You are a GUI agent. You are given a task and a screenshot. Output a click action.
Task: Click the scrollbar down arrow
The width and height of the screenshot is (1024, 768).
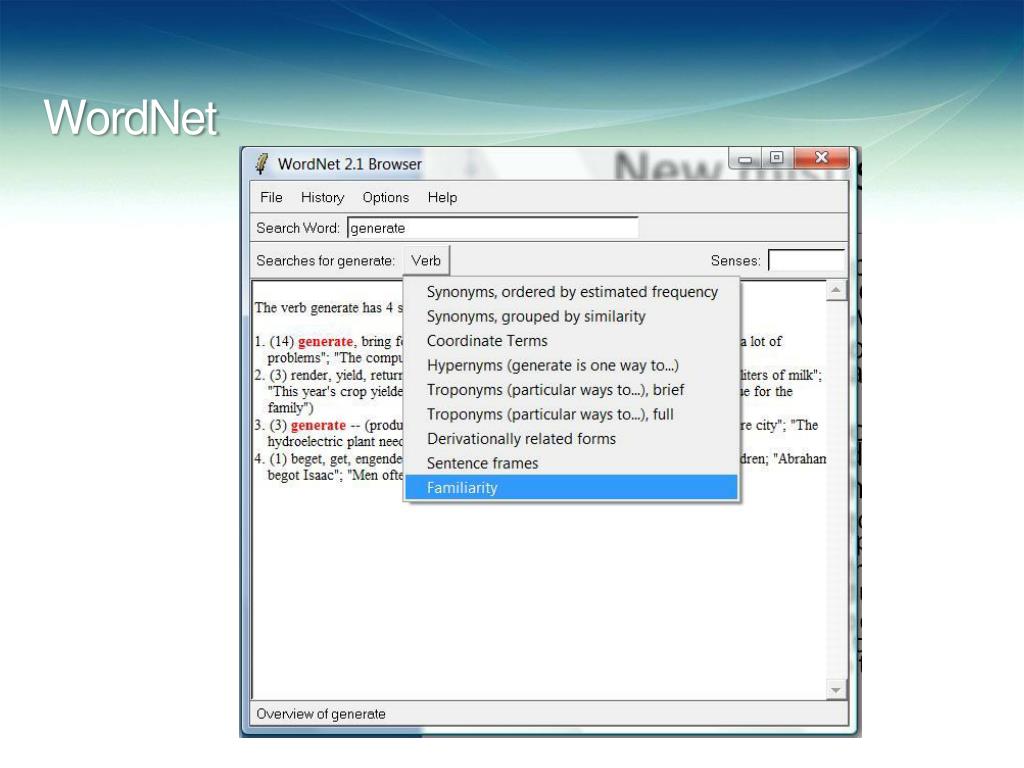pyautogui.click(x=836, y=690)
